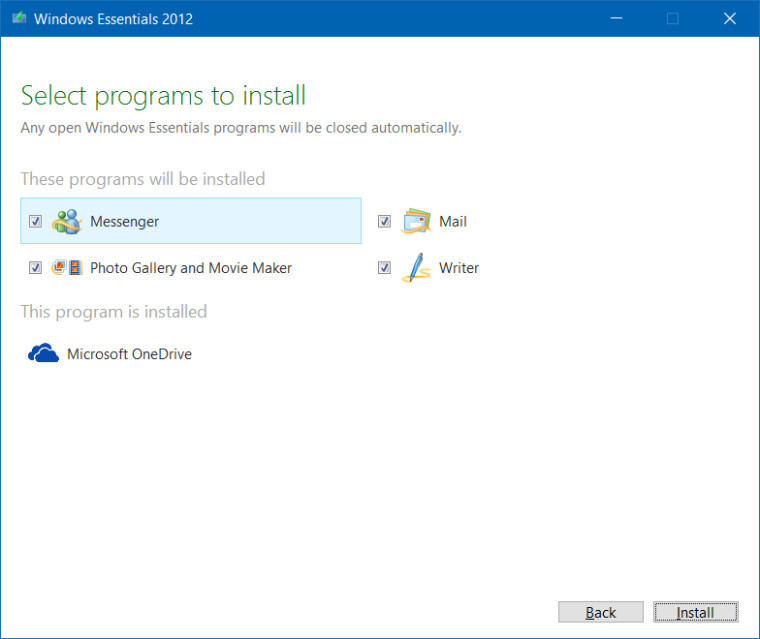Click the Microsoft OneDrive label
Screen dimensions: 760x639
[129, 354]
